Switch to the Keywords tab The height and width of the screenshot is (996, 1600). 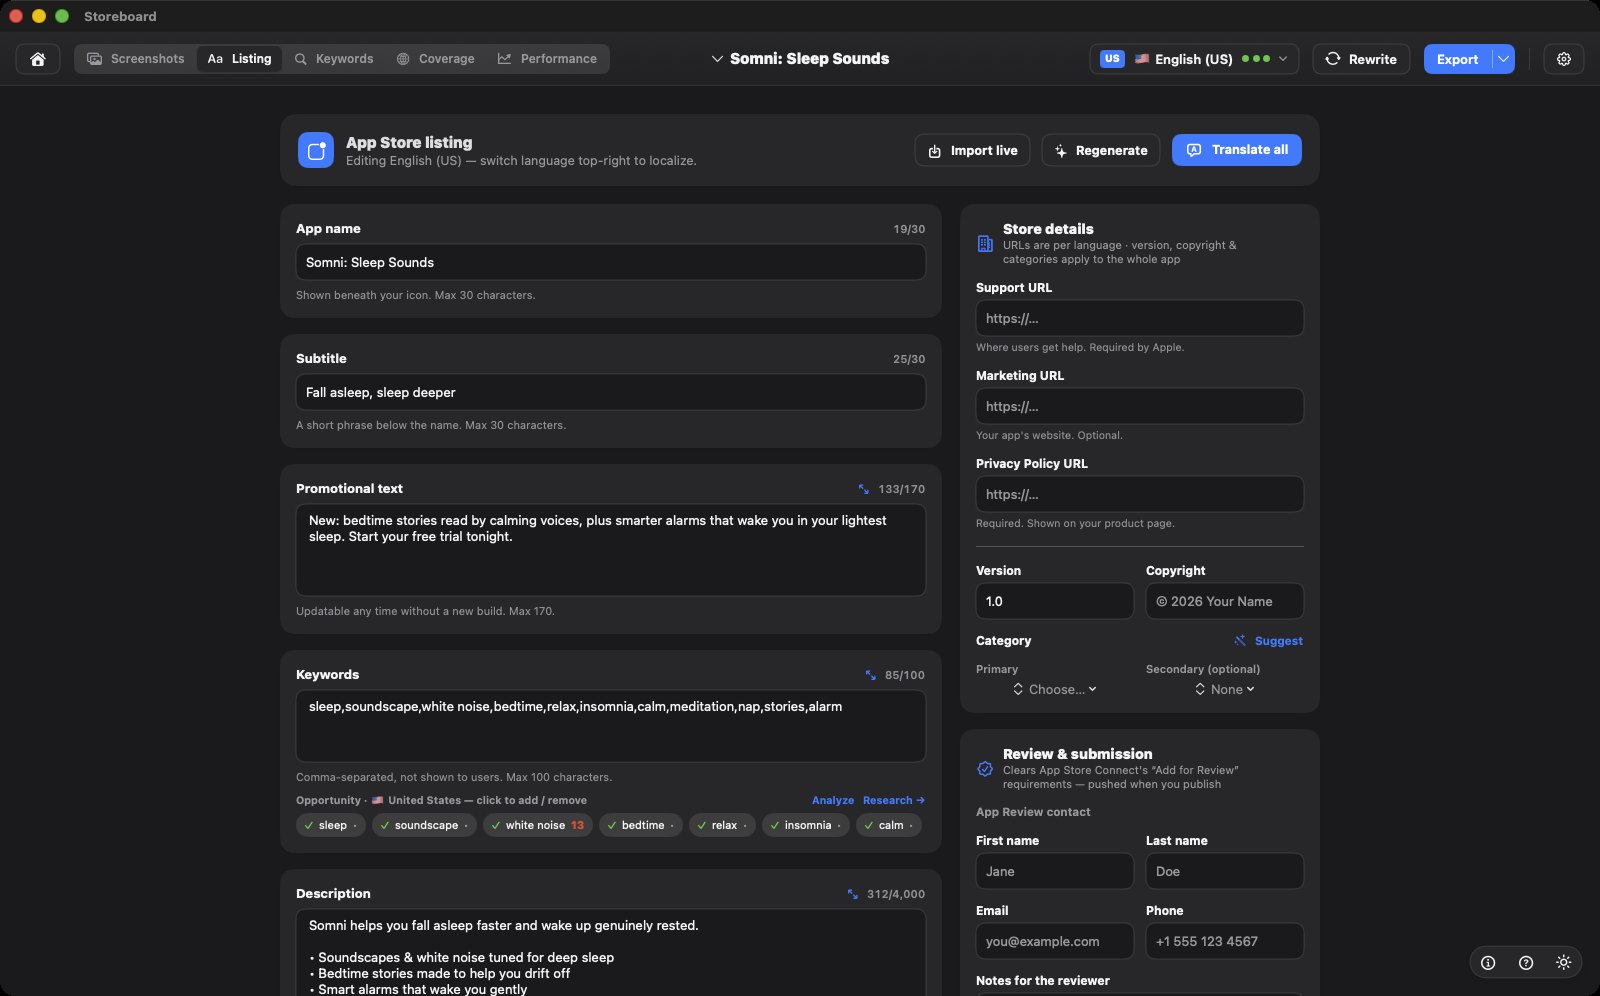coord(334,59)
